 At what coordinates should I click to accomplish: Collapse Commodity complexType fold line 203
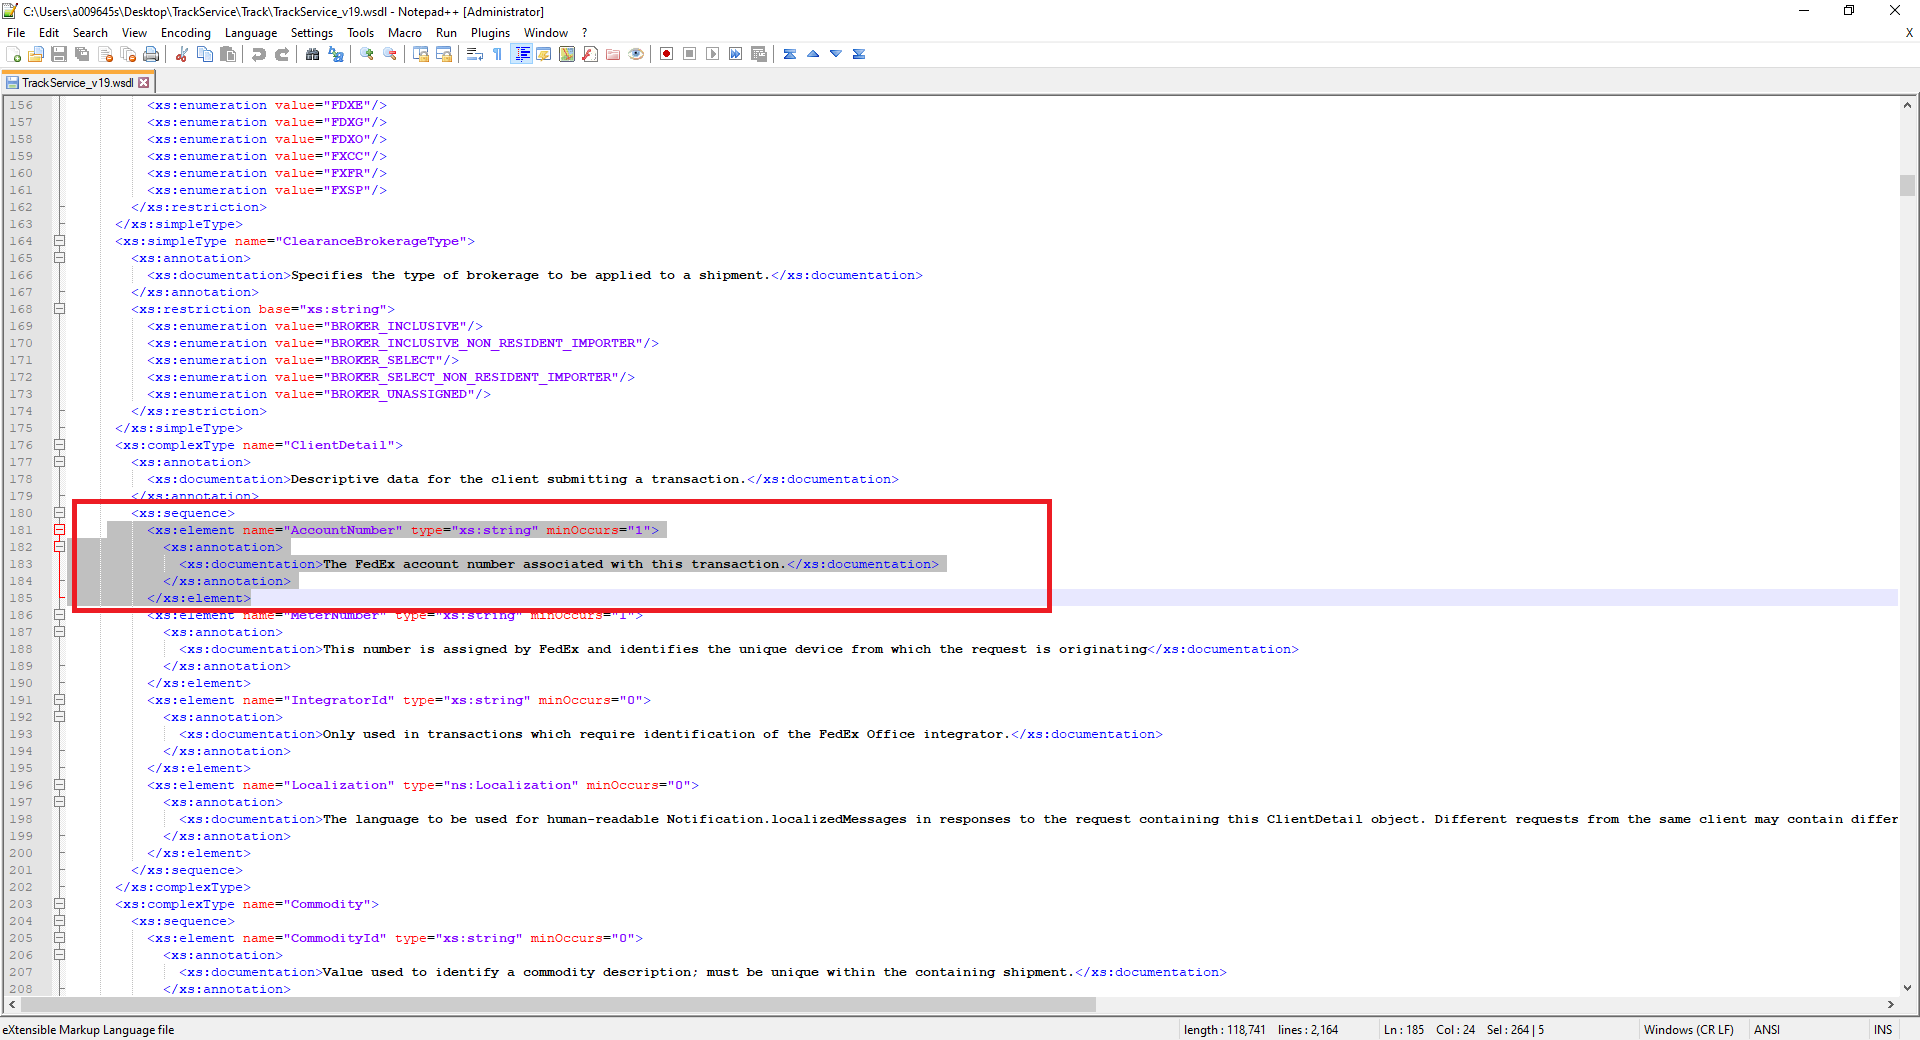(59, 904)
